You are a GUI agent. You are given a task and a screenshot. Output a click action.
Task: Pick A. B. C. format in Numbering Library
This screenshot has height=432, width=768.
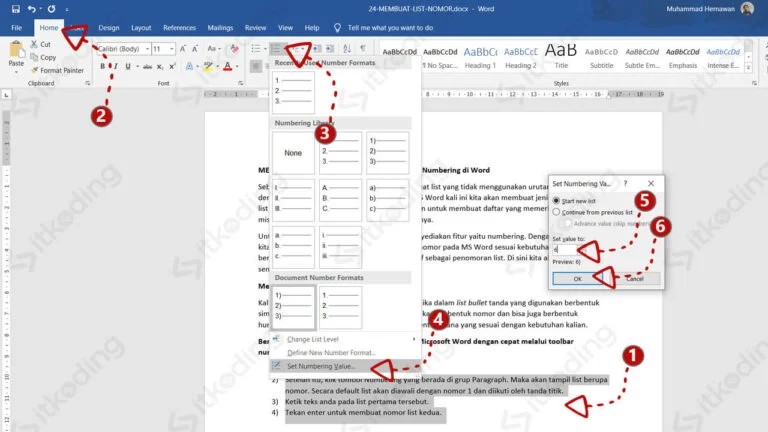pos(340,200)
